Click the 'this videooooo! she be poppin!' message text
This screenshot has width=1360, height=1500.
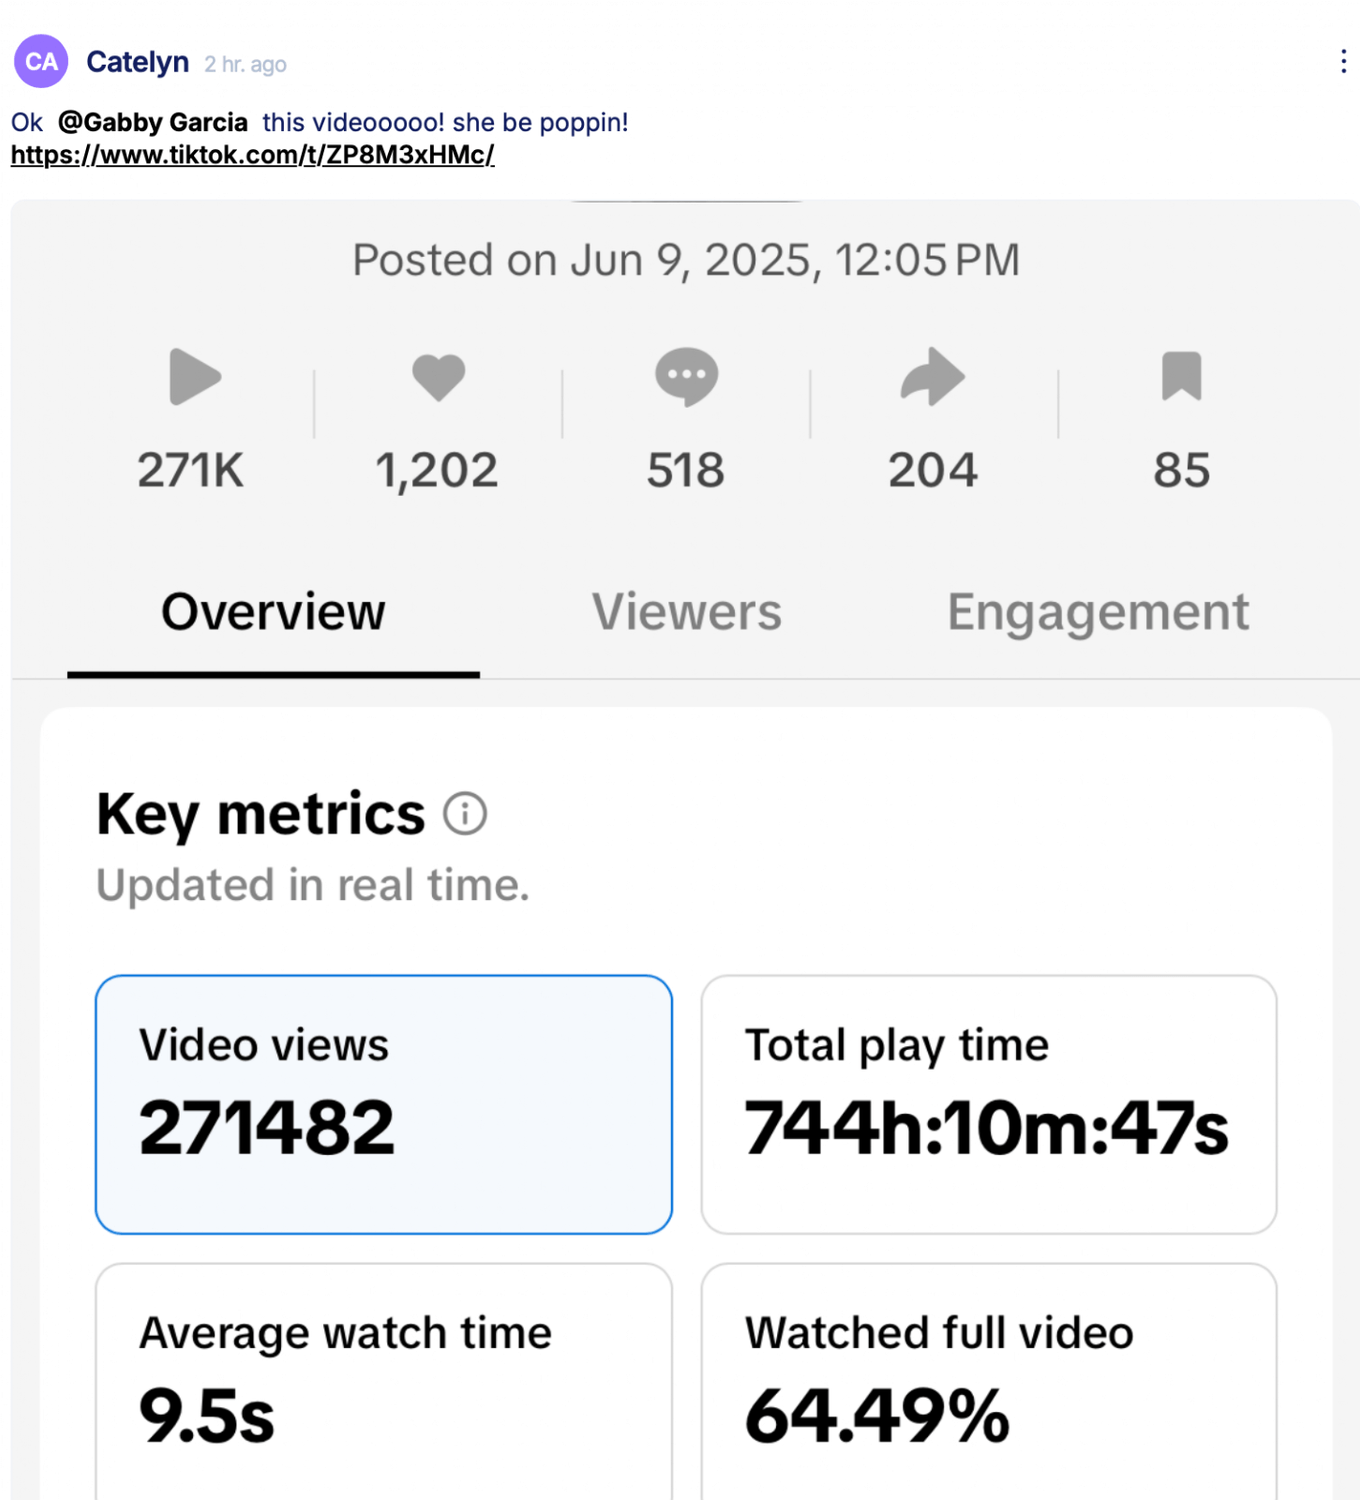pos(446,122)
